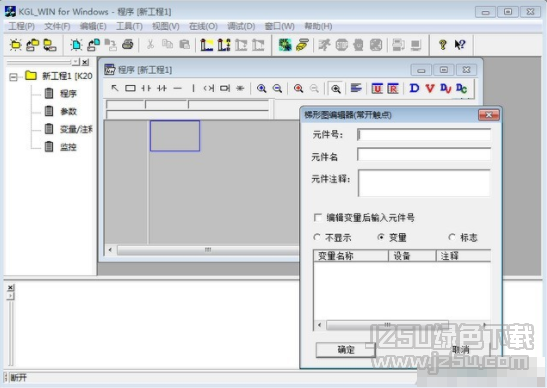Click the New Project toolbar icon
Screen dimensions: 547x388
click(15, 45)
